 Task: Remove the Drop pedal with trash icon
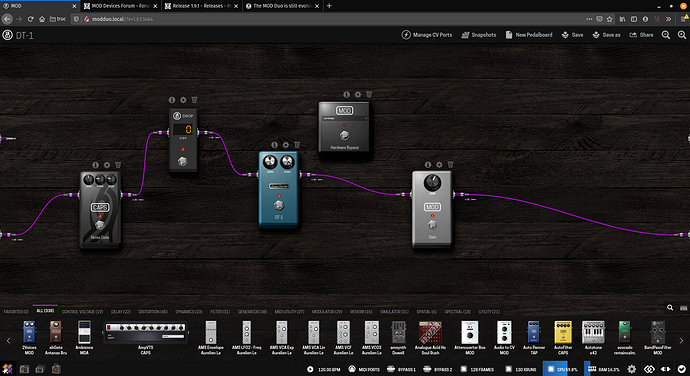(194, 100)
